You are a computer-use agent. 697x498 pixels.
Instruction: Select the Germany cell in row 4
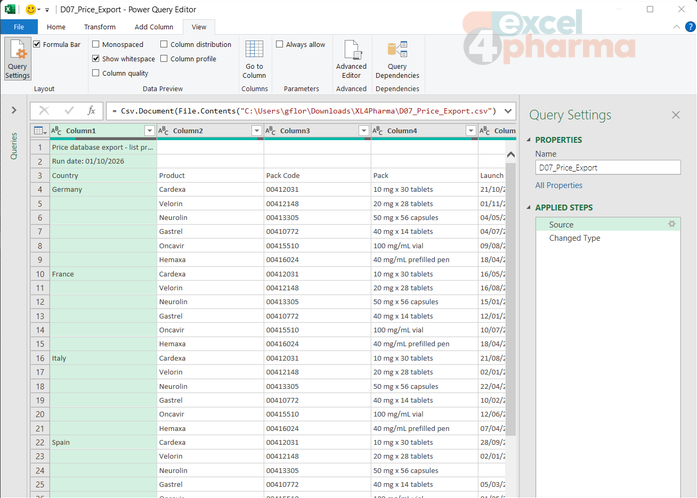click(103, 189)
